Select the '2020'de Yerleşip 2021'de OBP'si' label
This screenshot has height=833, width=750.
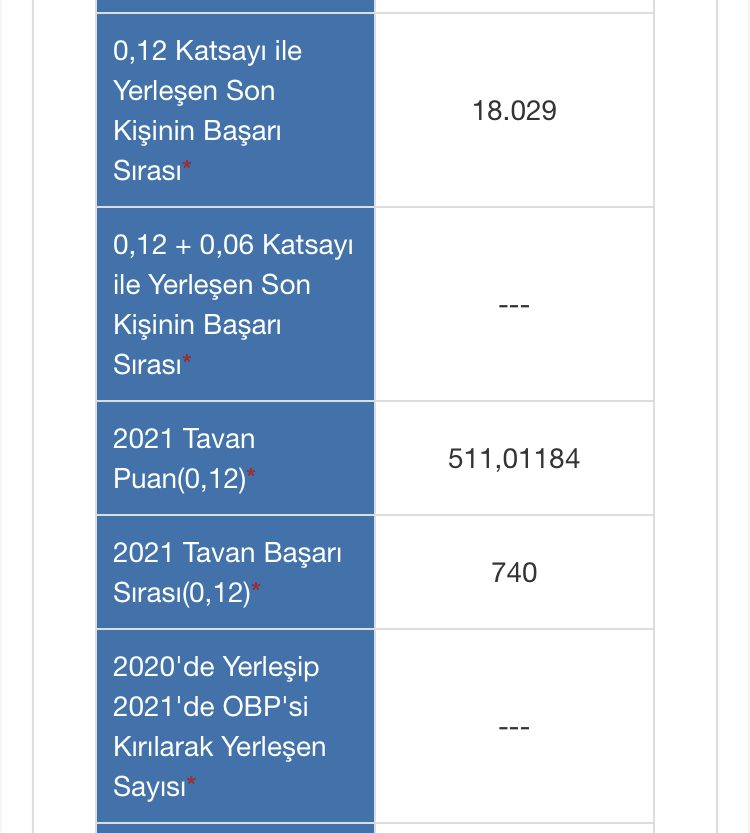[x=216, y=686]
